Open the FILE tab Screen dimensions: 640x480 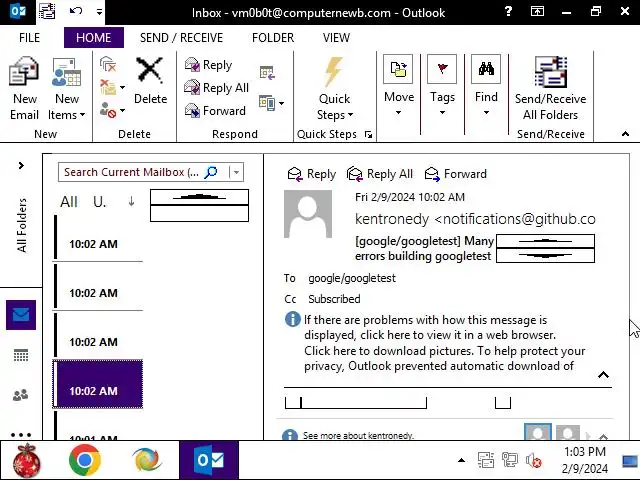(29, 38)
